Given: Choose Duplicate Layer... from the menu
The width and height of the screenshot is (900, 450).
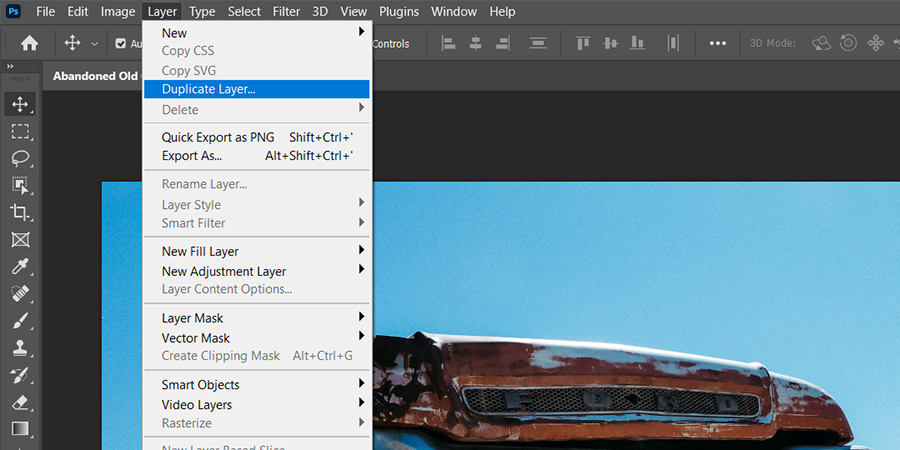Looking at the screenshot, I should coord(257,89).
